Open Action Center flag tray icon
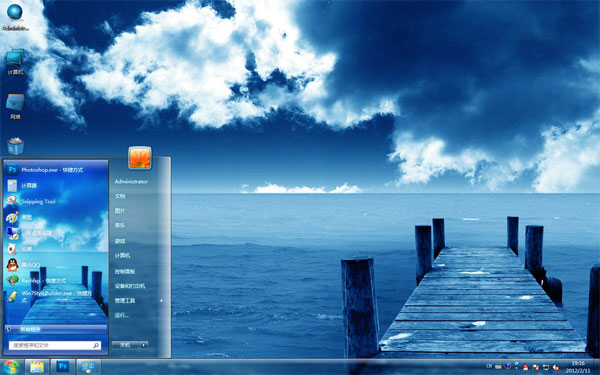Screen dimensions: 600x375 [536, 367]
